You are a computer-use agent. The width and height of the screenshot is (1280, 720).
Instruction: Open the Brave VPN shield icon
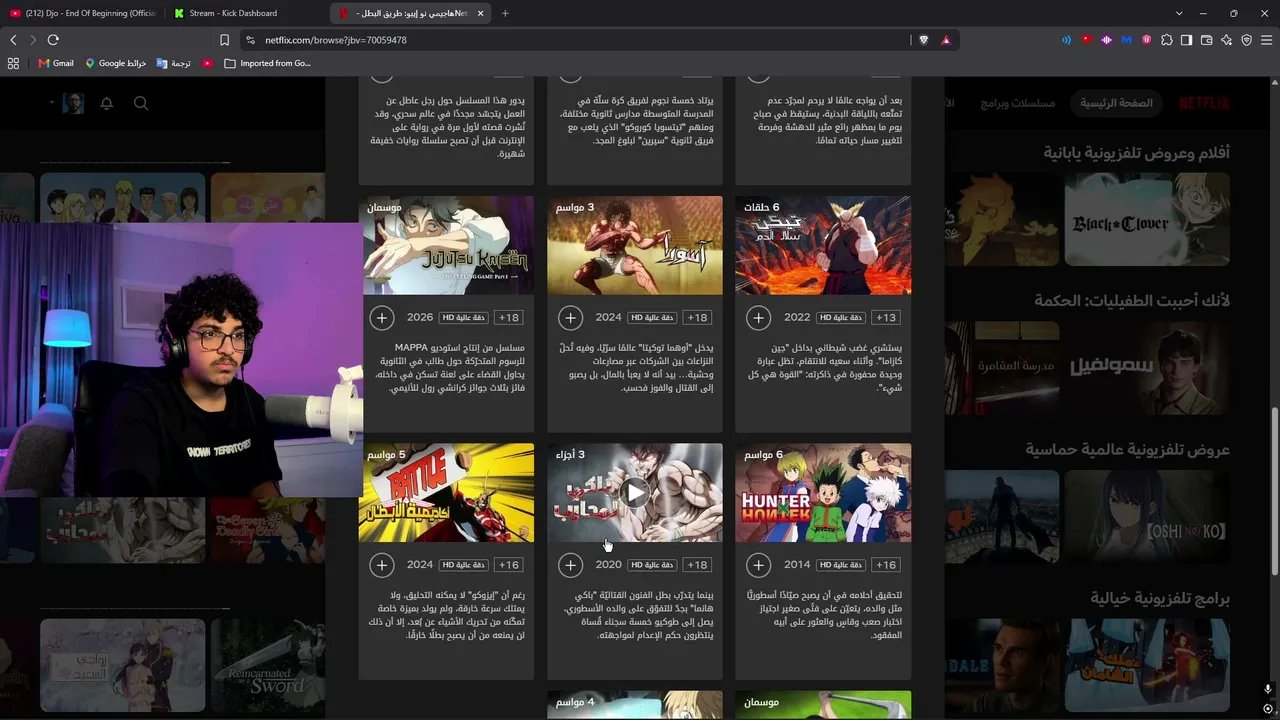tap(1246, 40)
